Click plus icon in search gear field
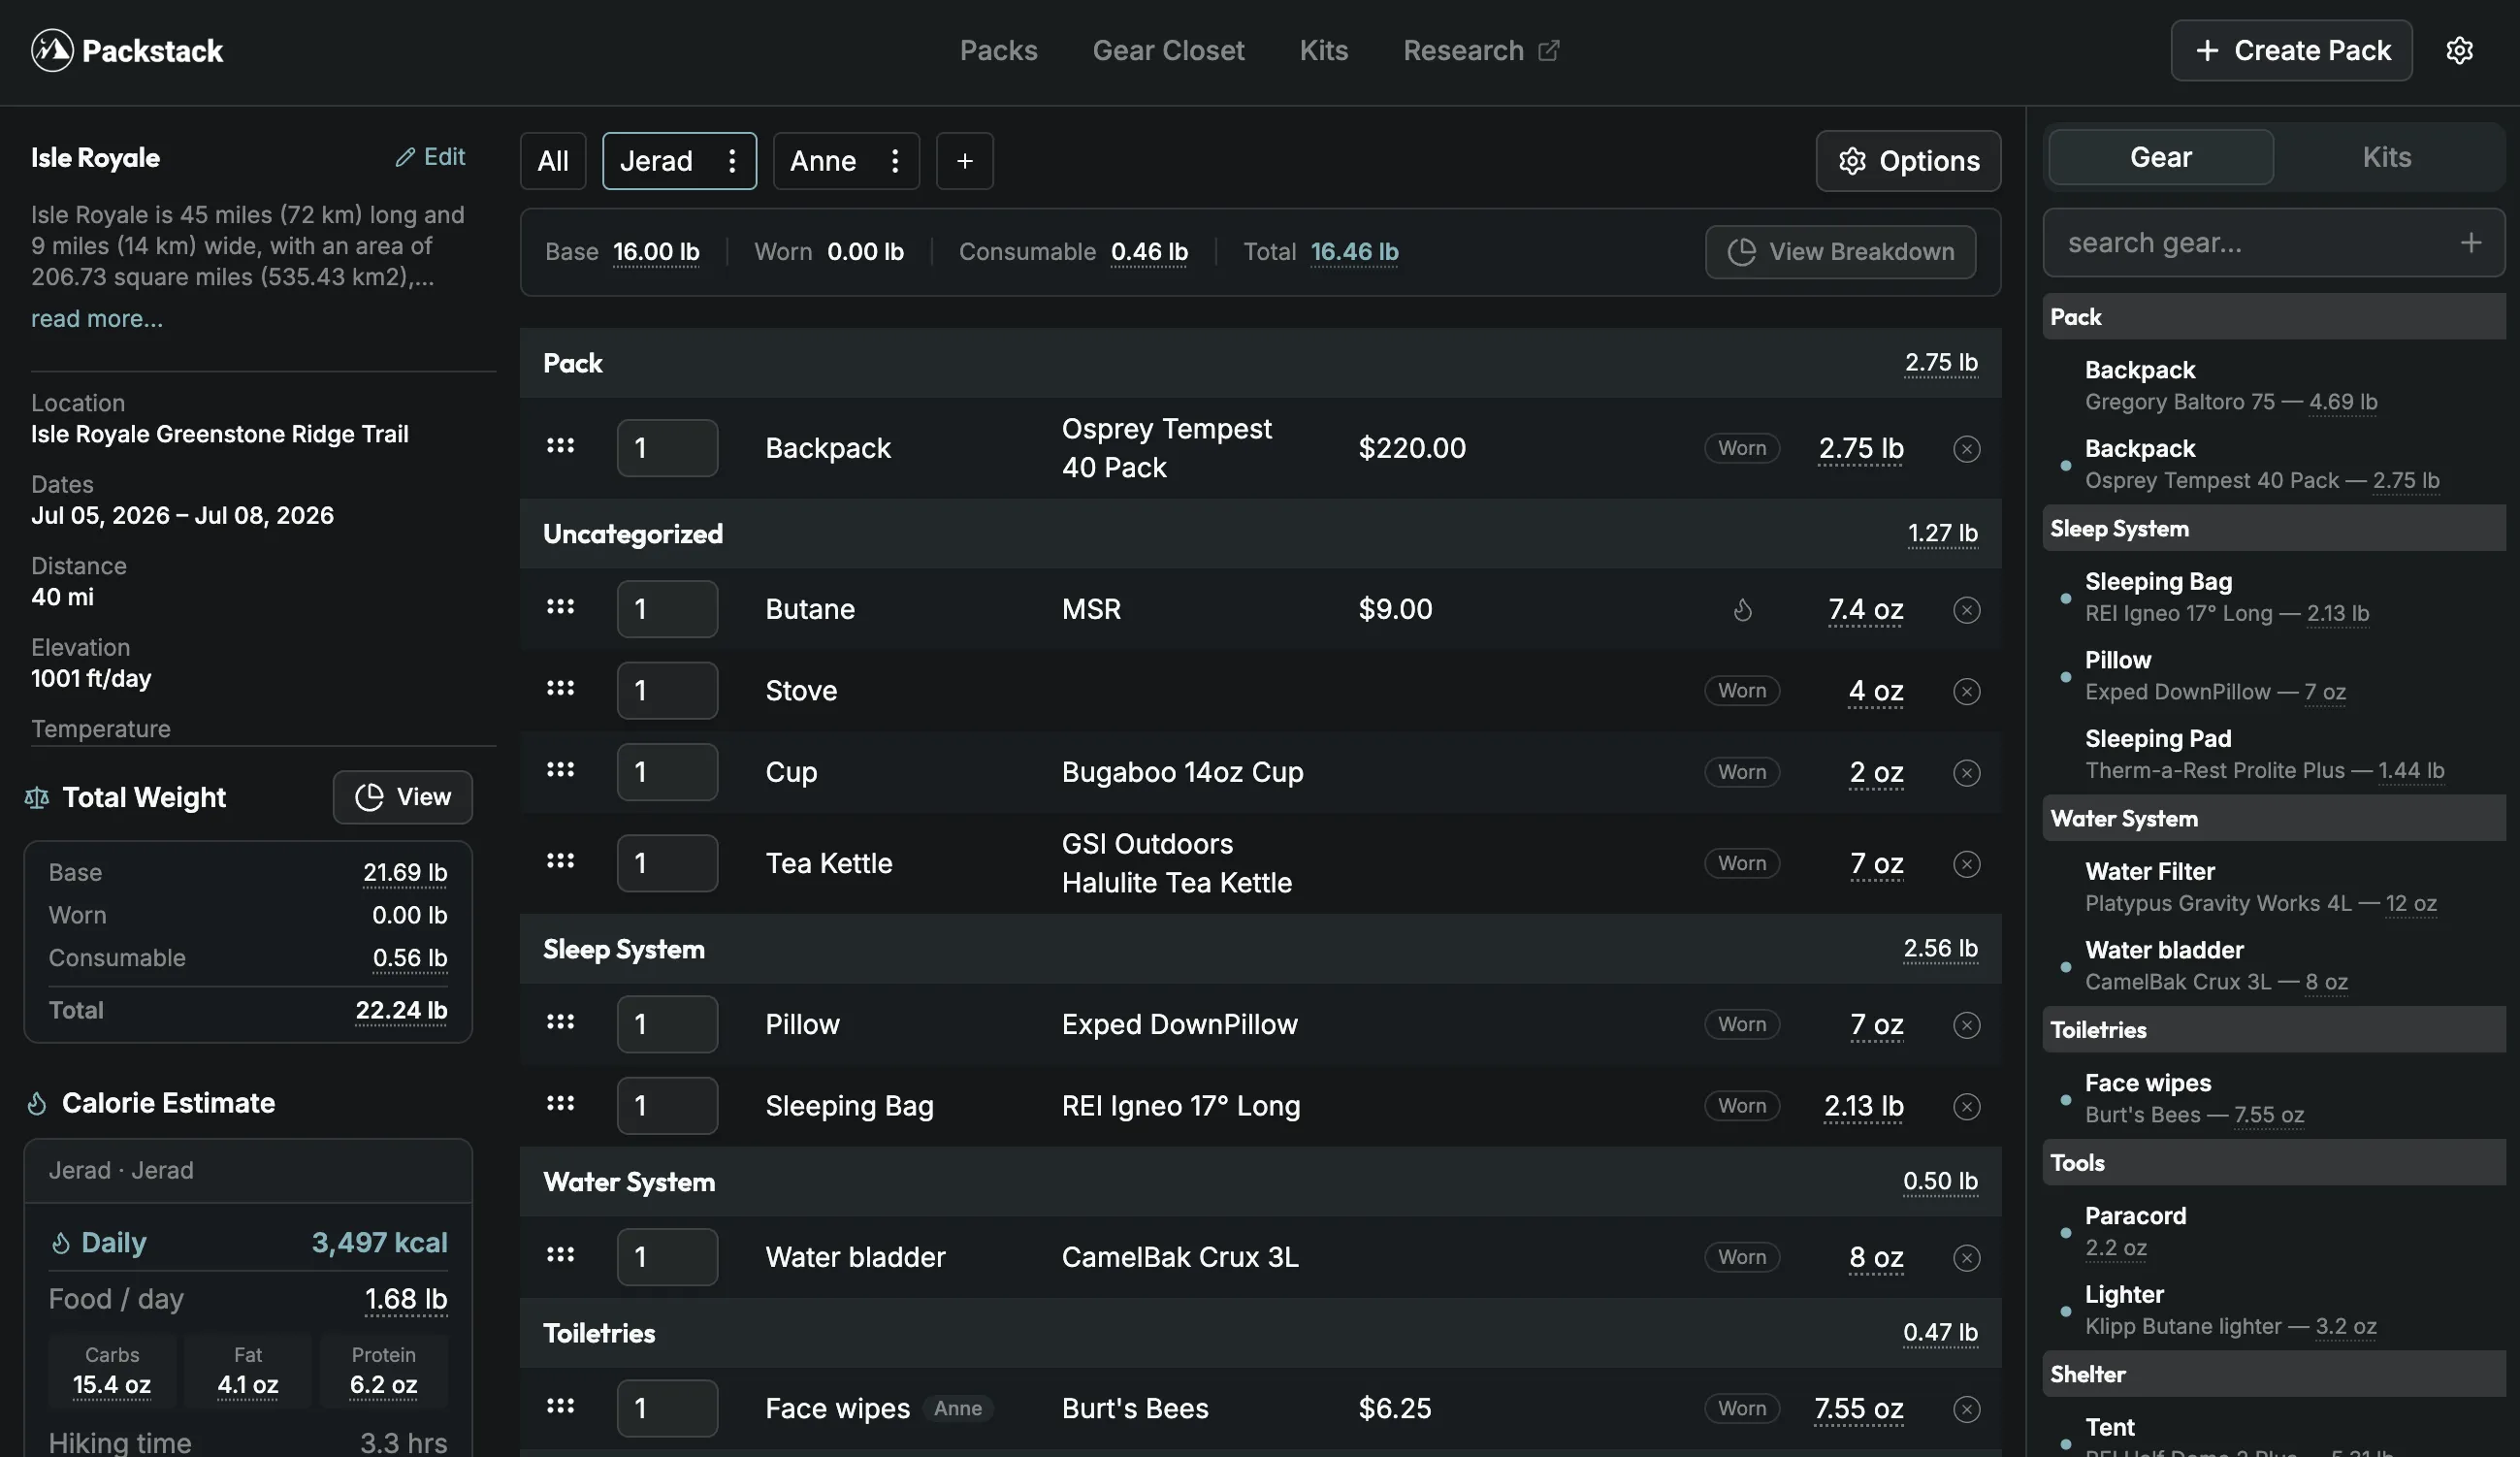This screenshot has width=2520, height=1457. [2471, 243]
